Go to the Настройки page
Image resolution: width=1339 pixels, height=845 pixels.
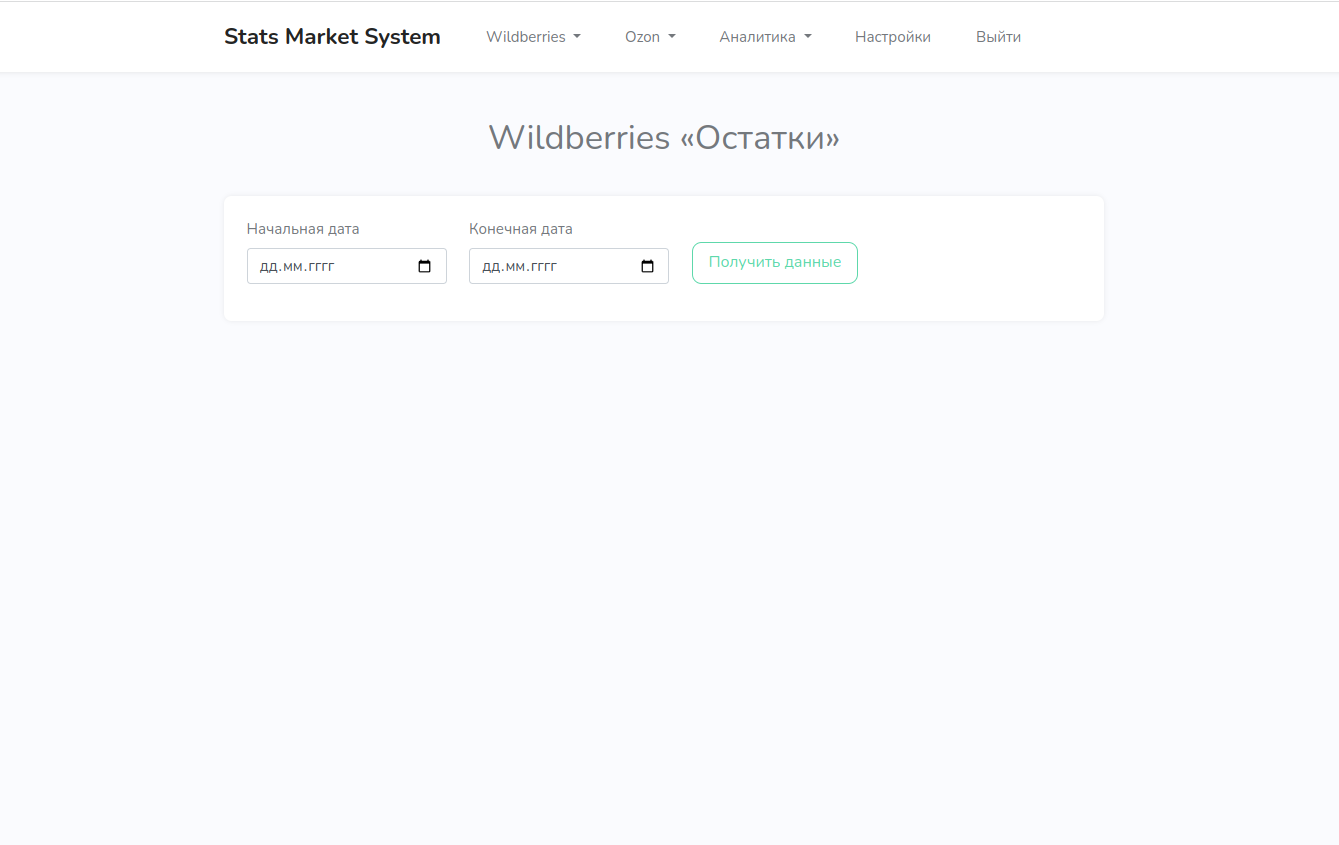pos(892,37)
